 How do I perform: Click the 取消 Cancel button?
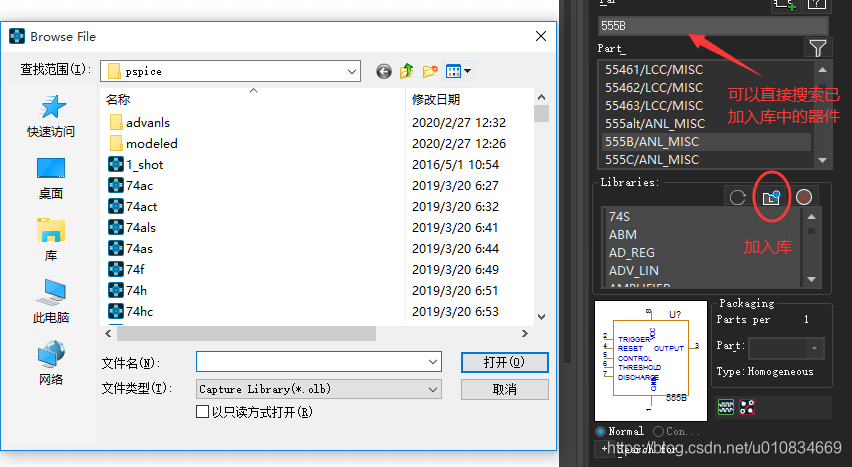pyautogui.click(x=504, y=389)
